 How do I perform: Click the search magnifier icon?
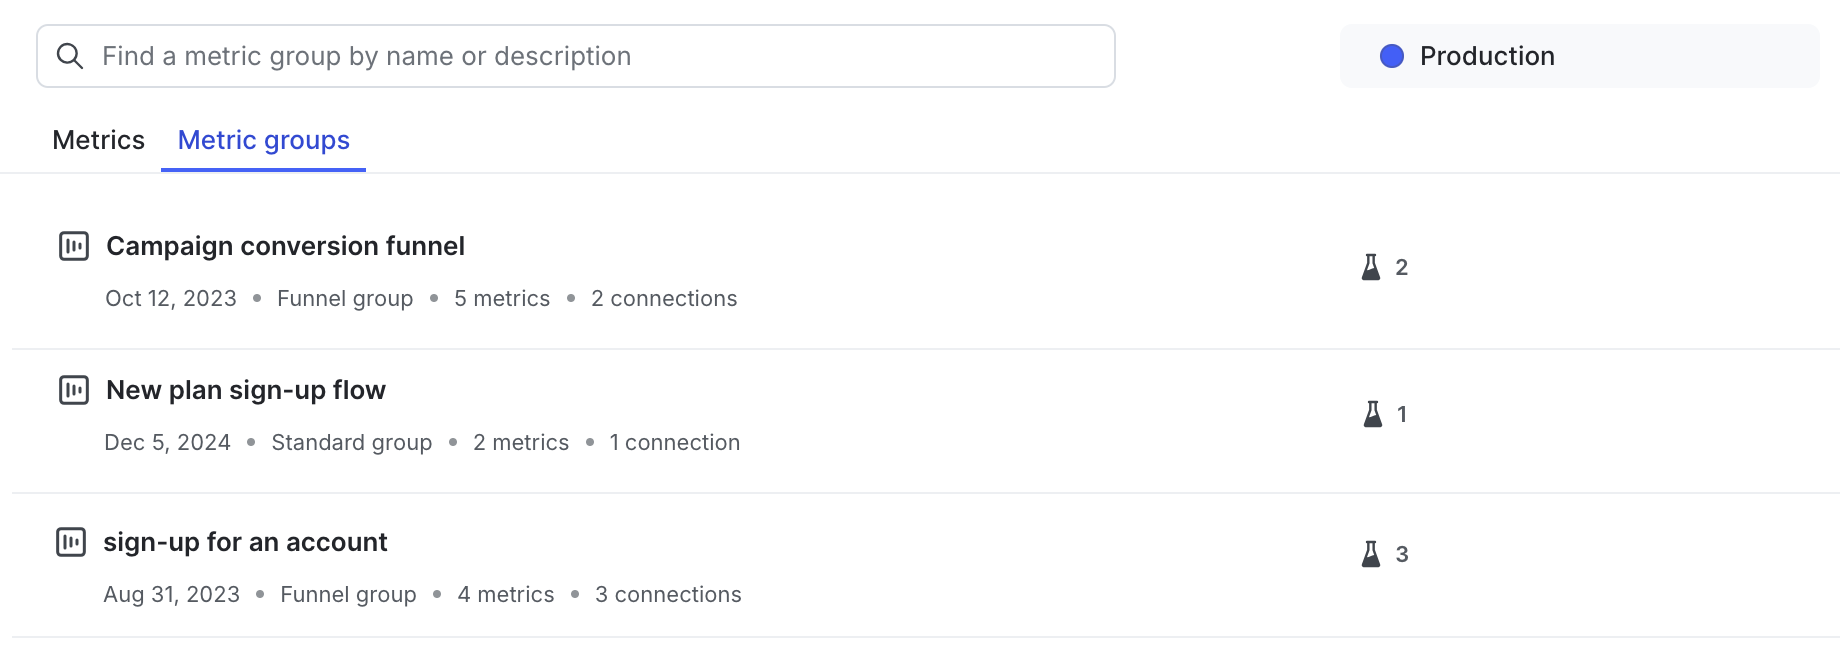(70, 55)
